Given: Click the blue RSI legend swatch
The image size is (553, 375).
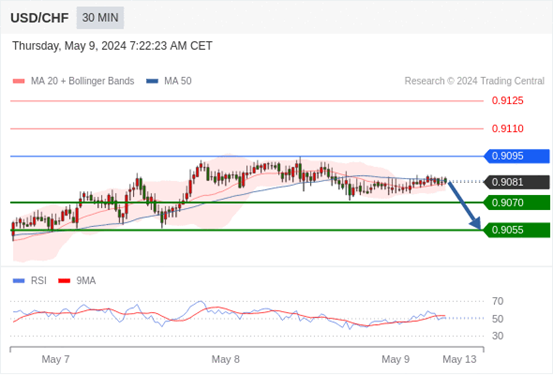Looking at the screenshot, I should pos(19,281).
